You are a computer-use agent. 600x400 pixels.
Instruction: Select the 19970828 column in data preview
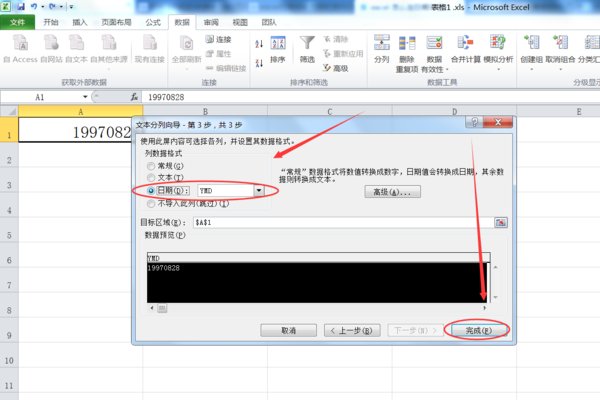316,282
